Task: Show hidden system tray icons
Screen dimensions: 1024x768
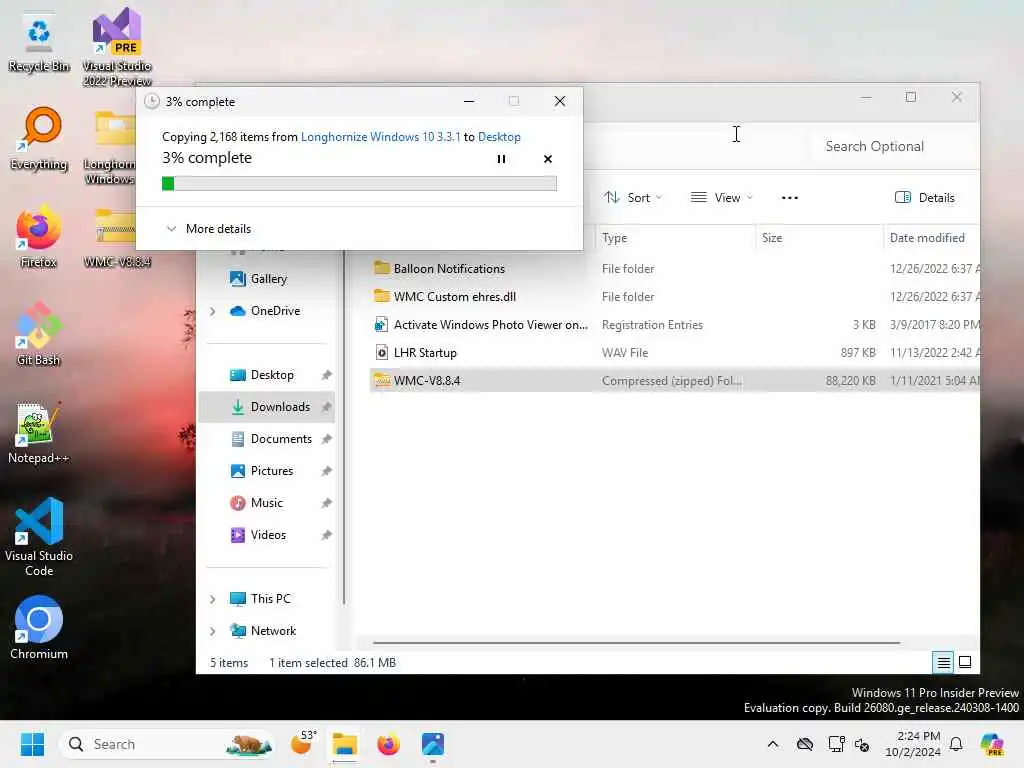Action: coord(773,744)
